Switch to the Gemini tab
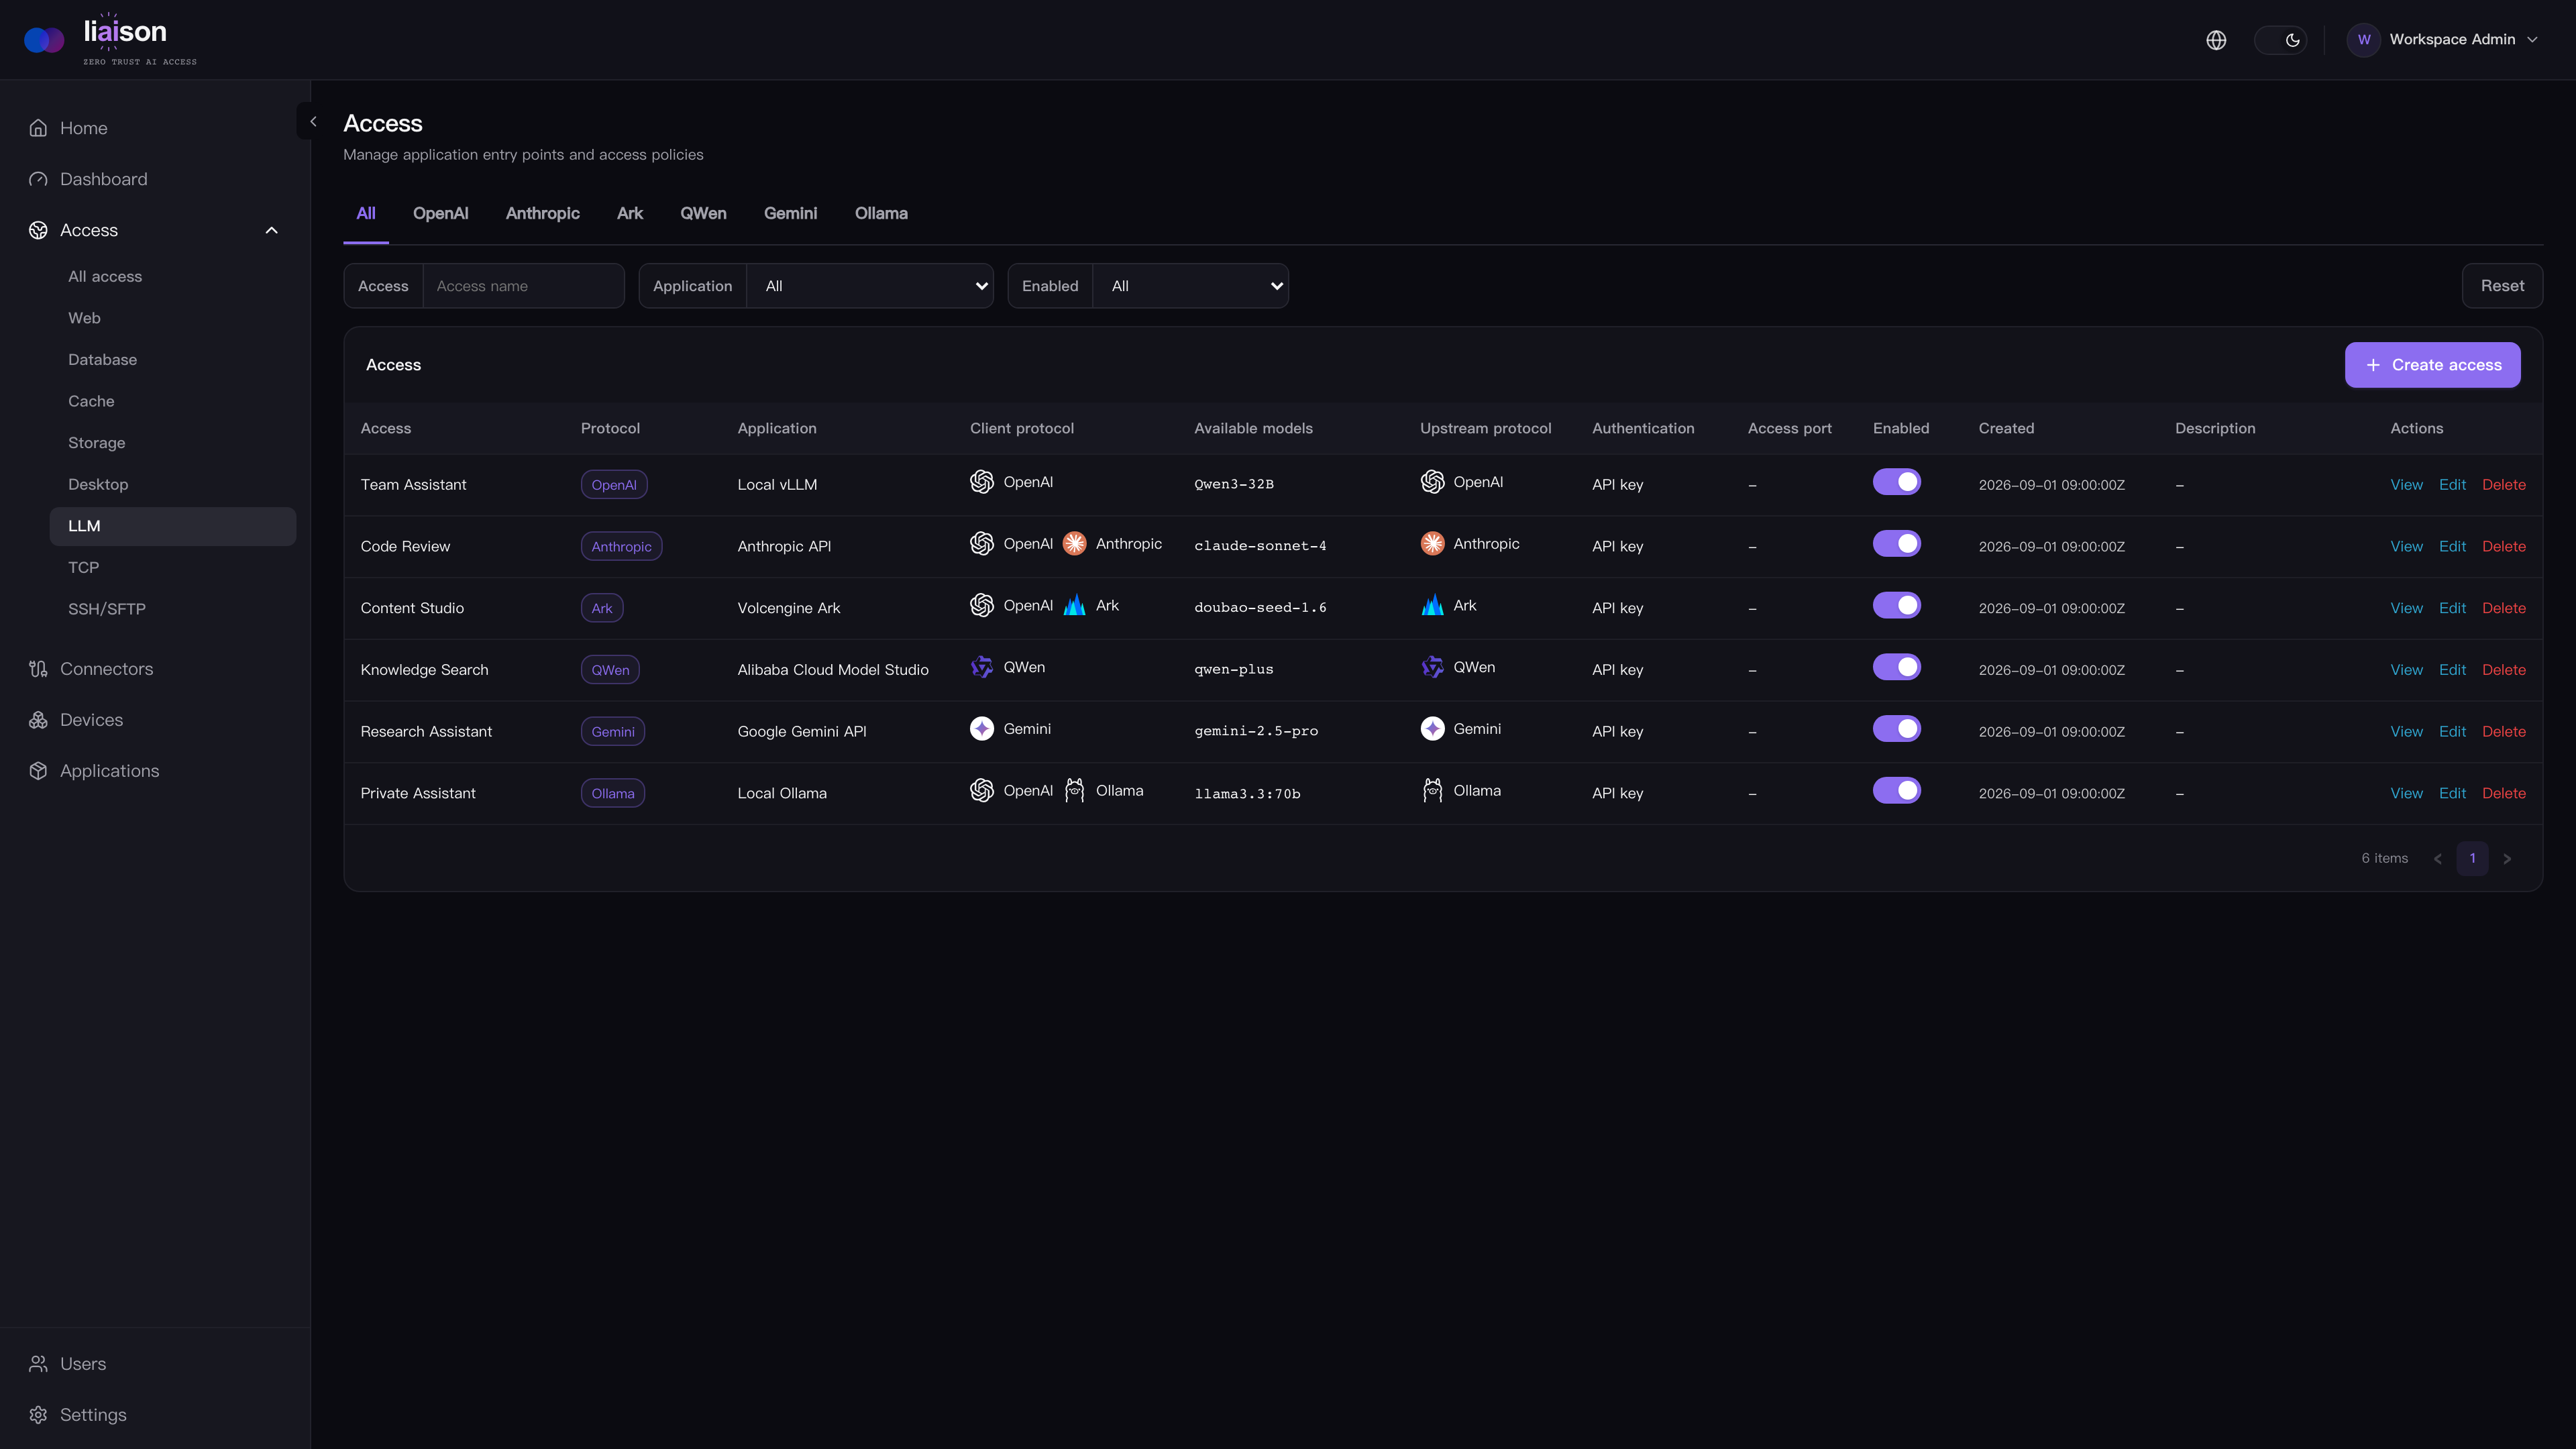The width and height of the screenshot is (2576, 1449). coord(790,213)
